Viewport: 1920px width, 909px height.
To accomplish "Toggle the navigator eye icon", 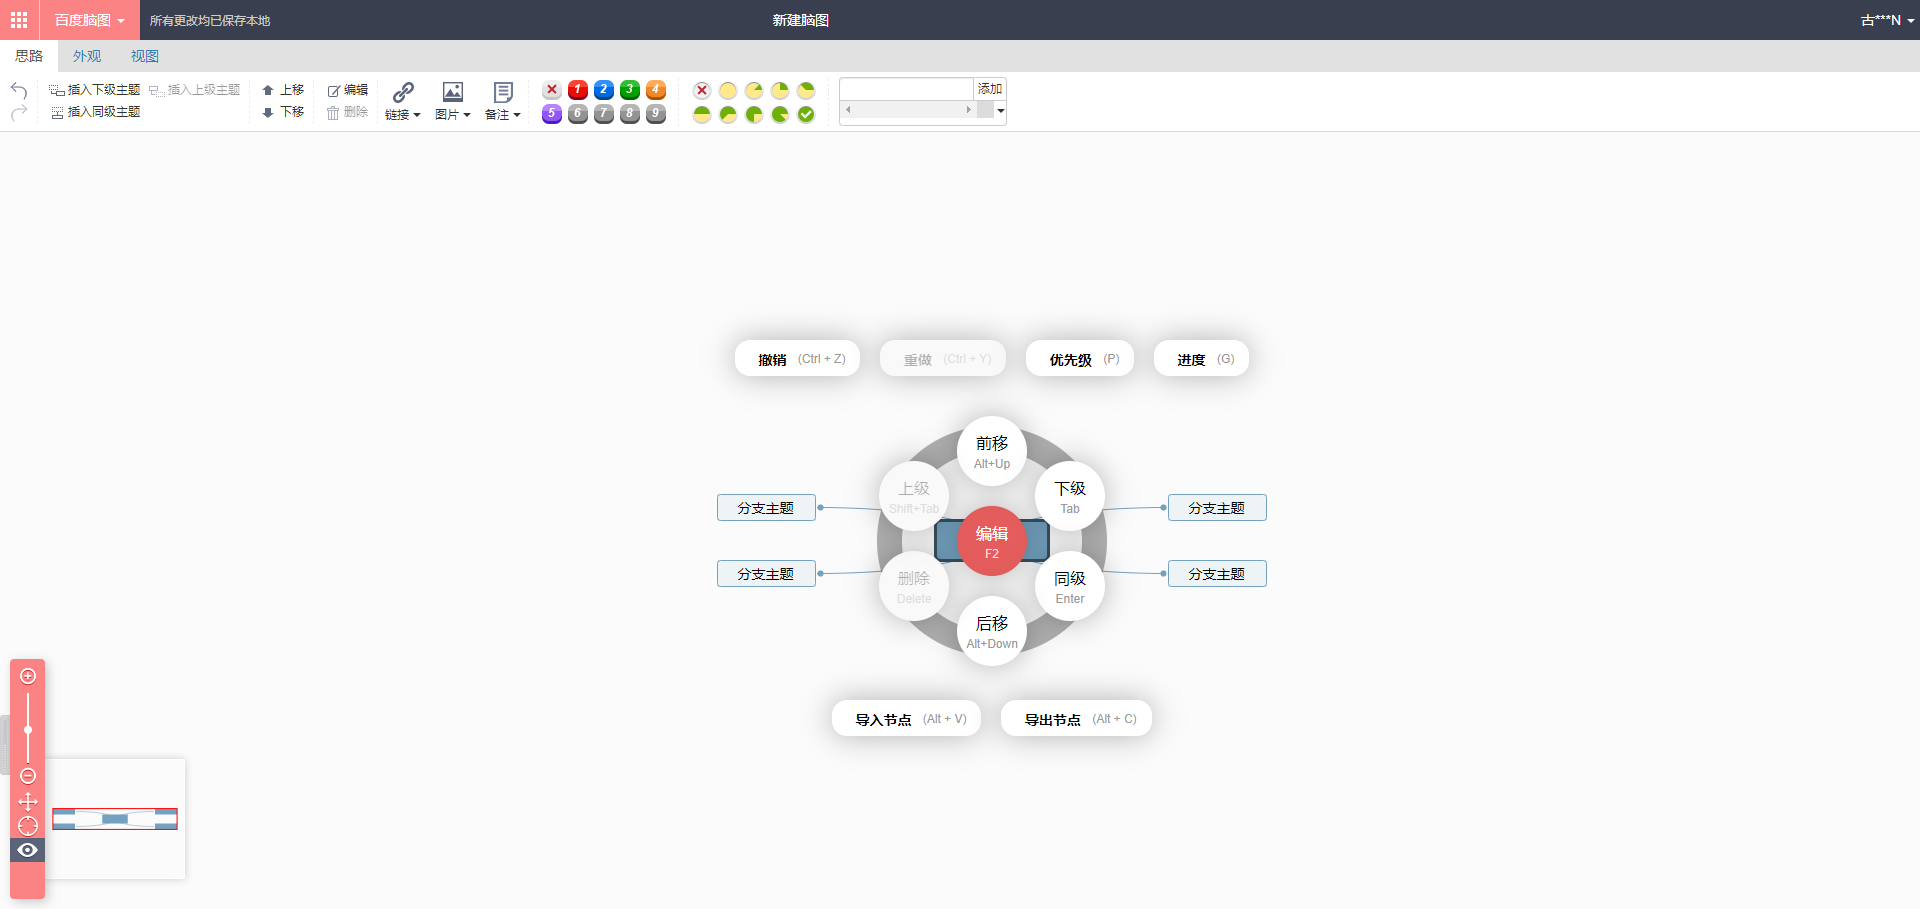I will (x=28, y=850).
